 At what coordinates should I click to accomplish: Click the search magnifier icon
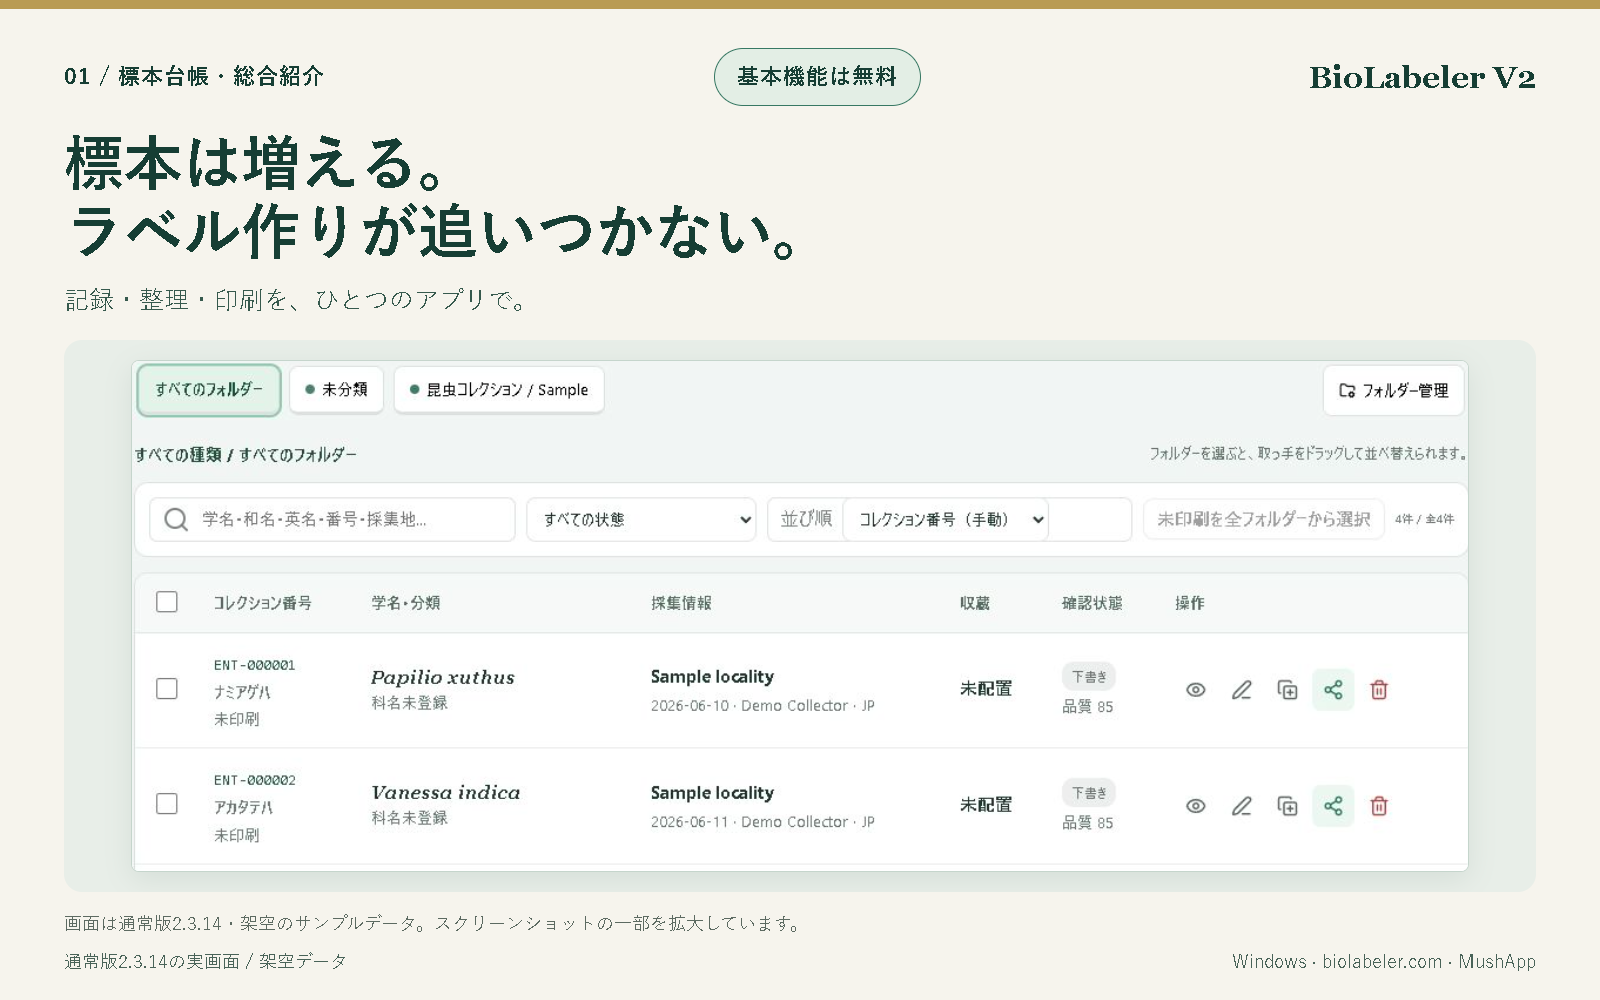point(176,519)
